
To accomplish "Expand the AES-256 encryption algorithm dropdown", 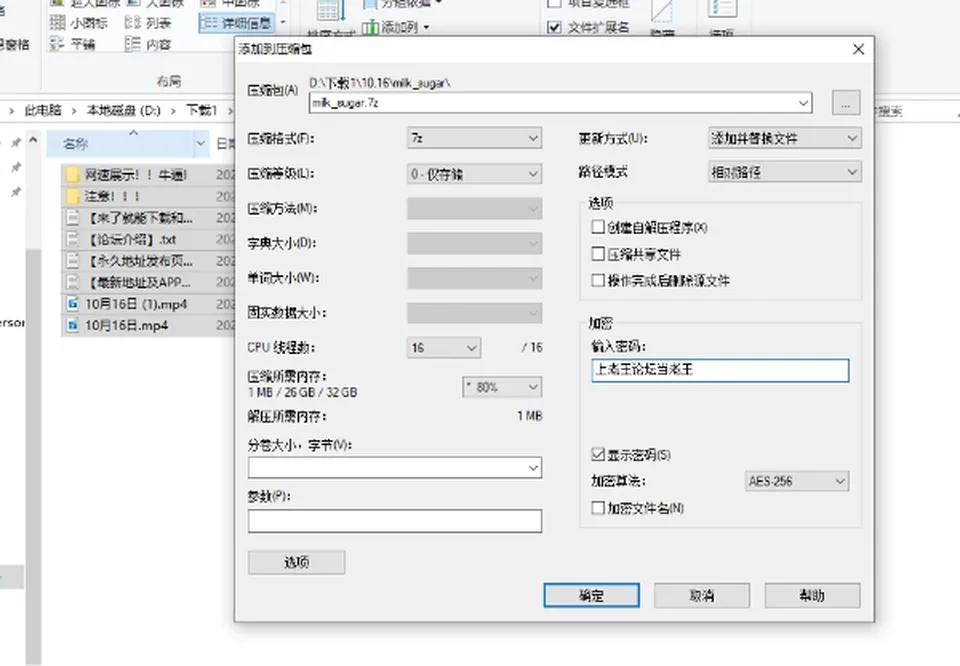I will (797, 481).
